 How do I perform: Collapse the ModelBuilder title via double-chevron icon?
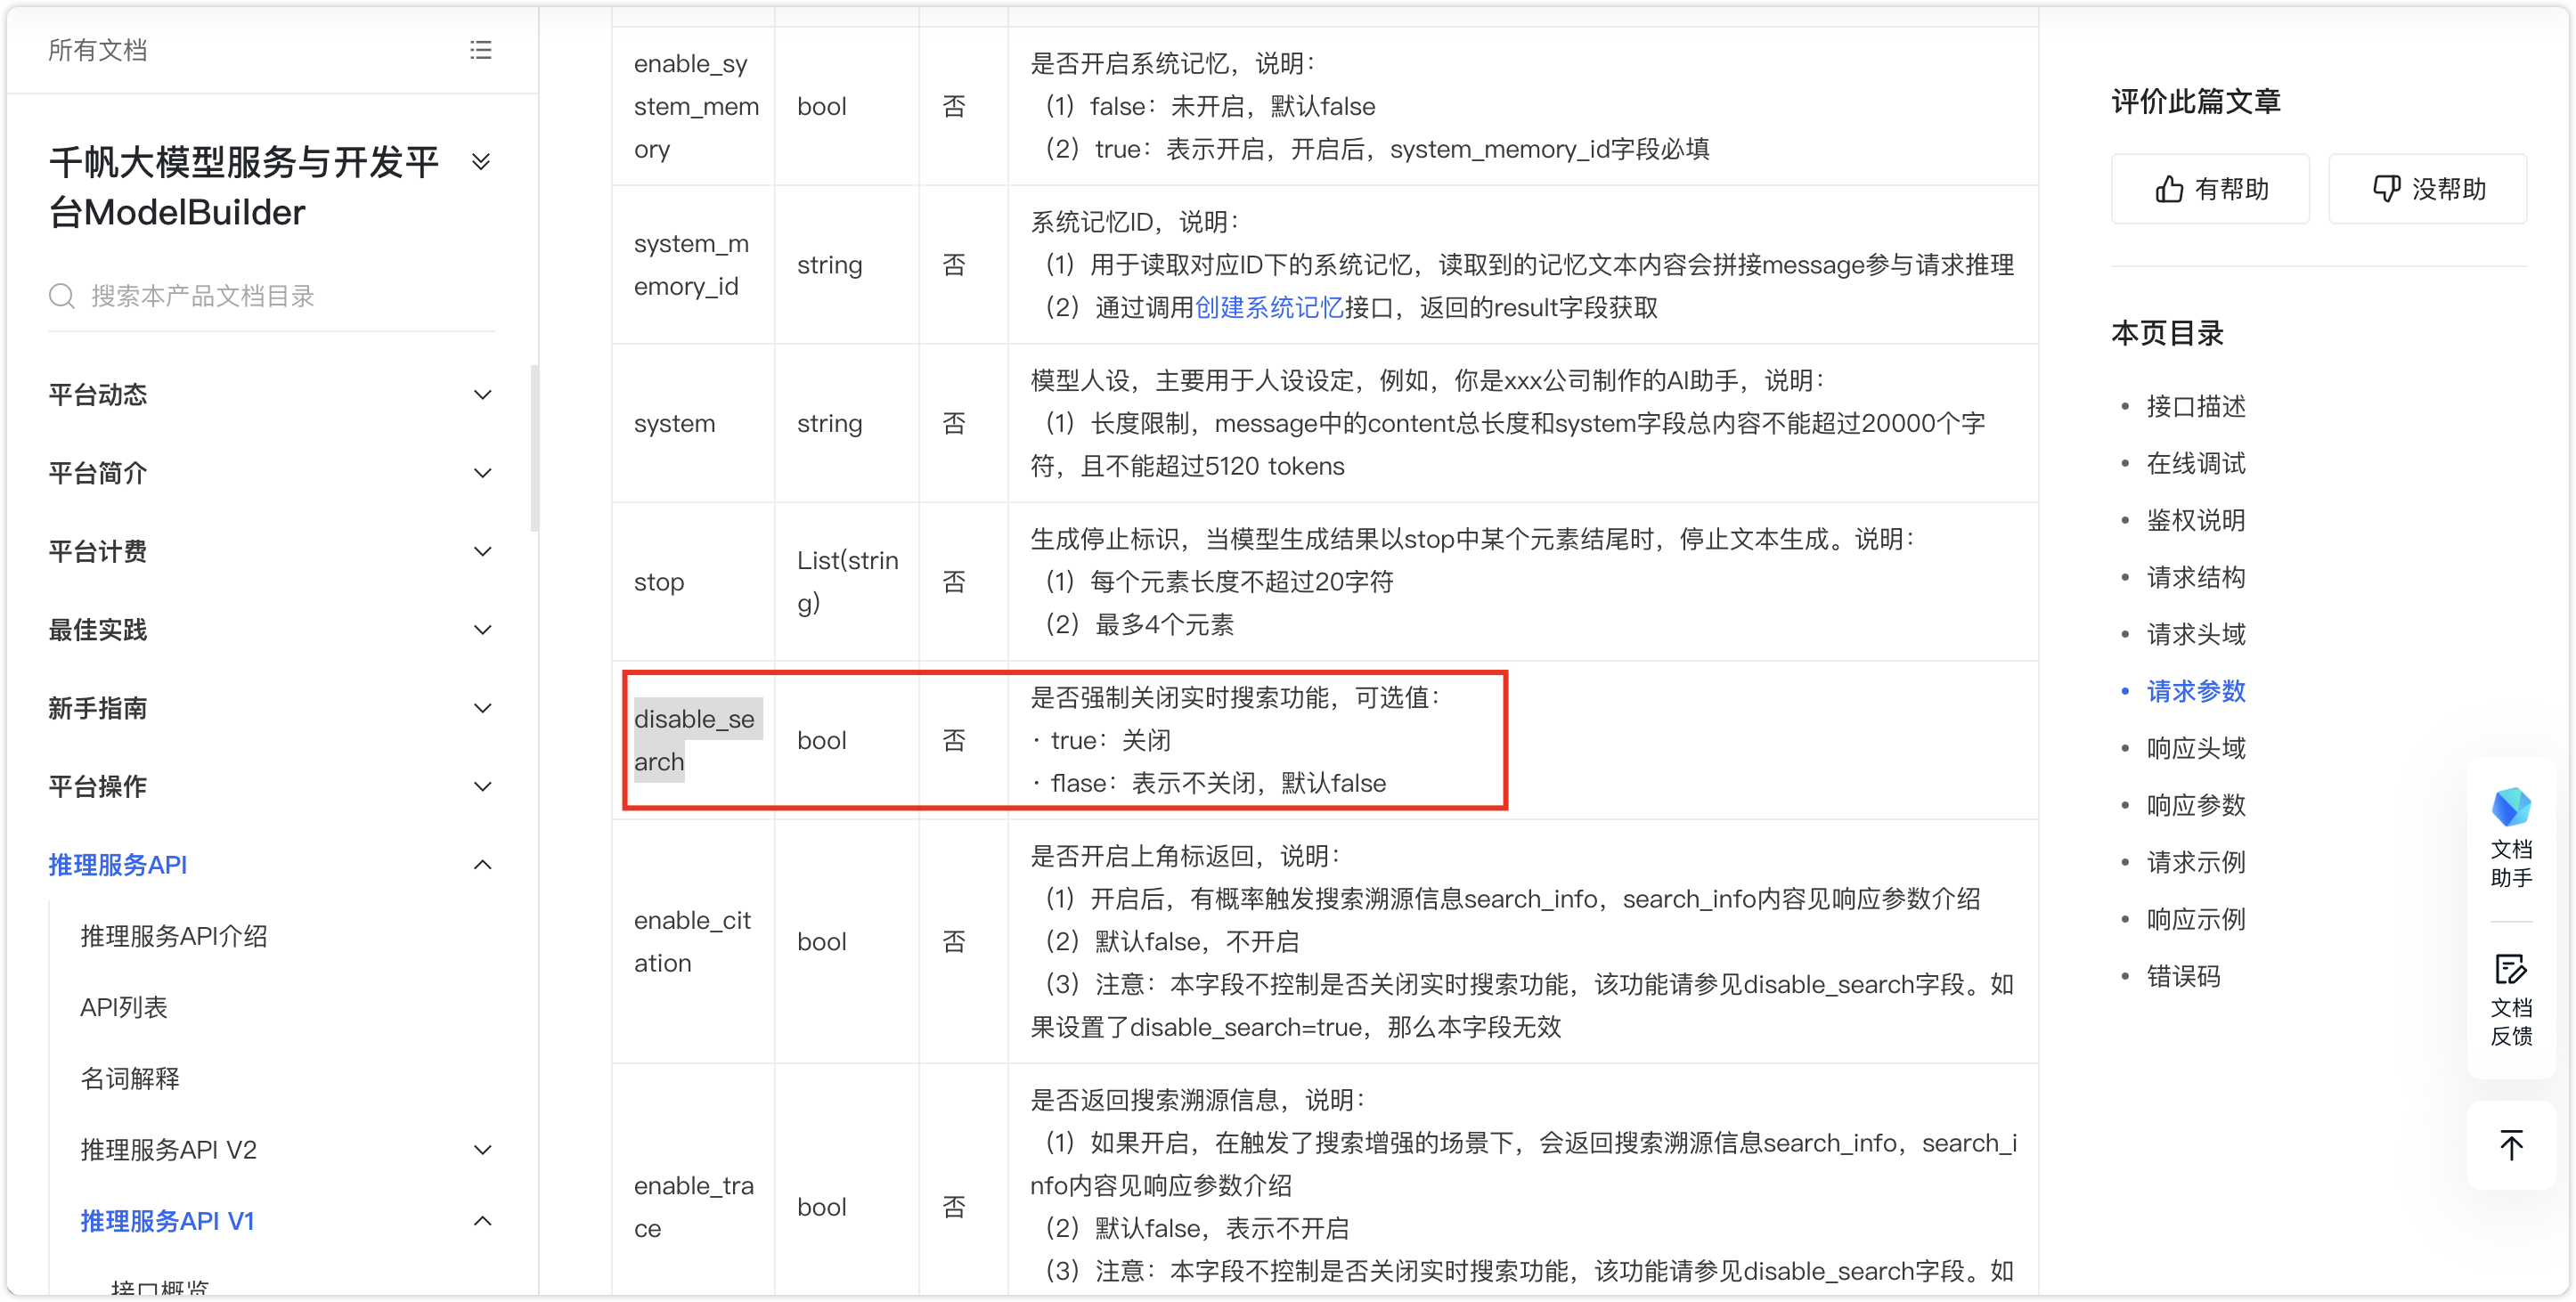[x=482, y=161]
